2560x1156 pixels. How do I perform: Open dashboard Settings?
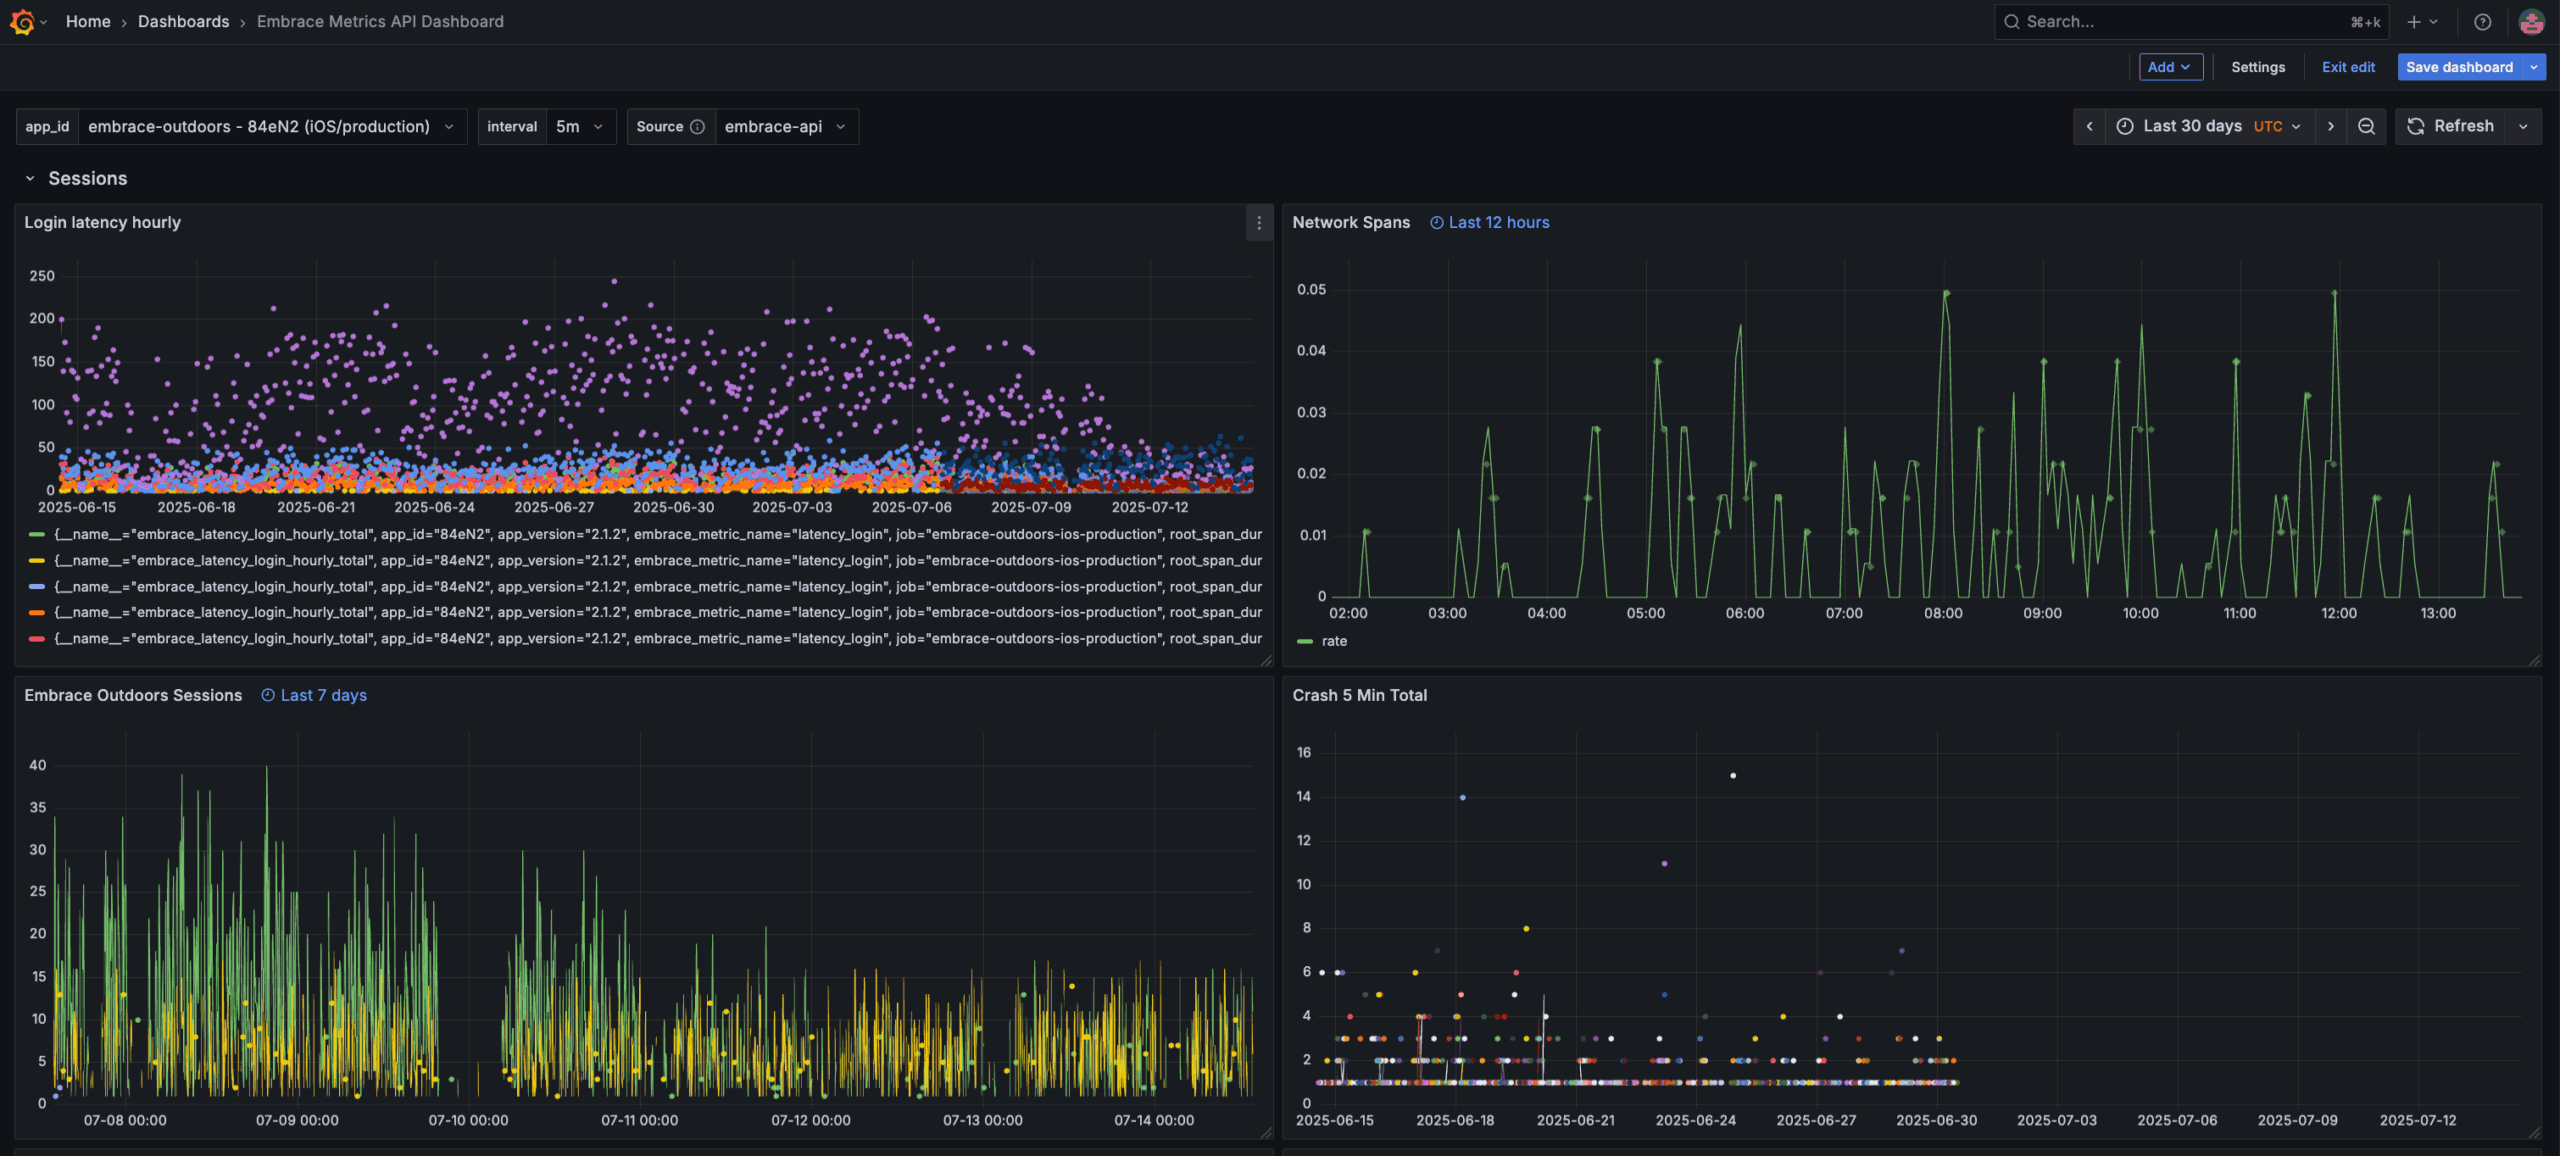pyautogui.click(x=2258, y=67)
